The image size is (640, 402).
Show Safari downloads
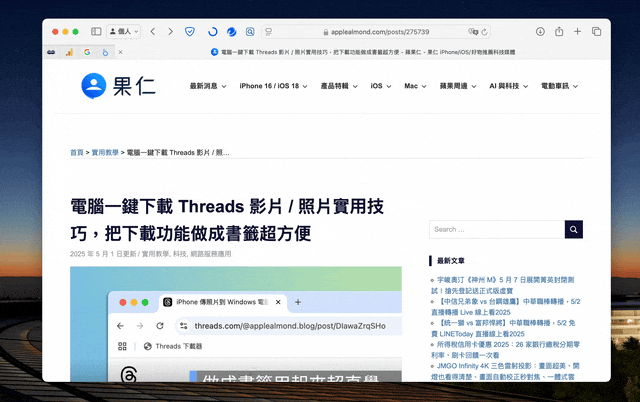(540, 31)
